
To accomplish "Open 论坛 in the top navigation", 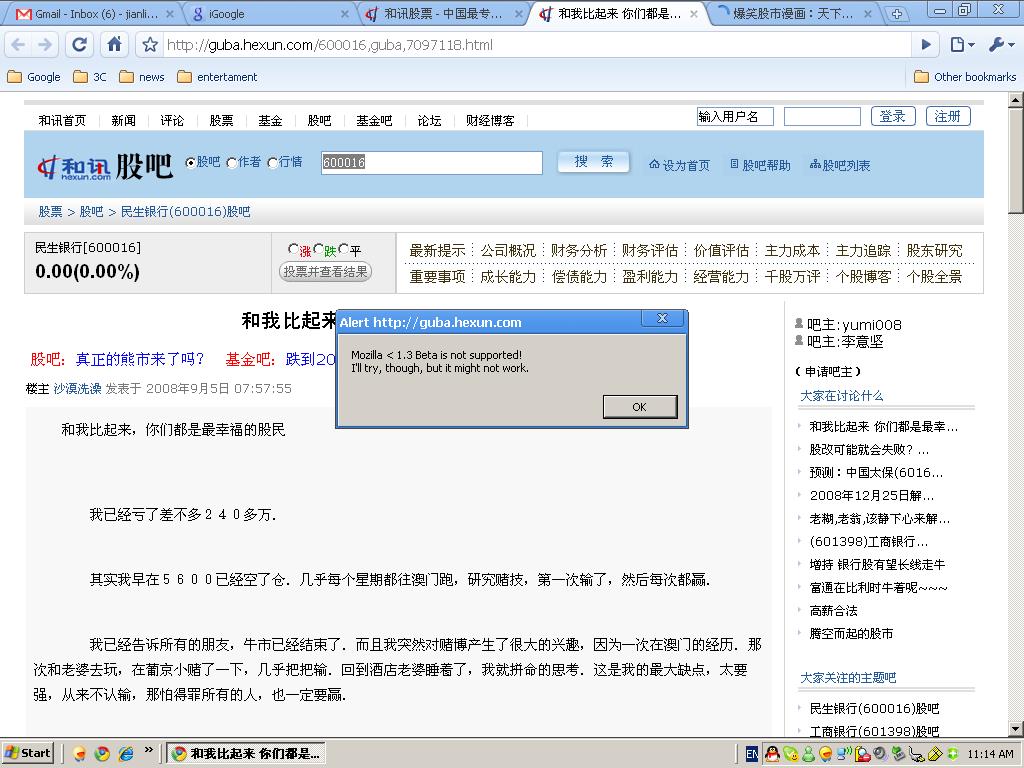I will (429, 120).
